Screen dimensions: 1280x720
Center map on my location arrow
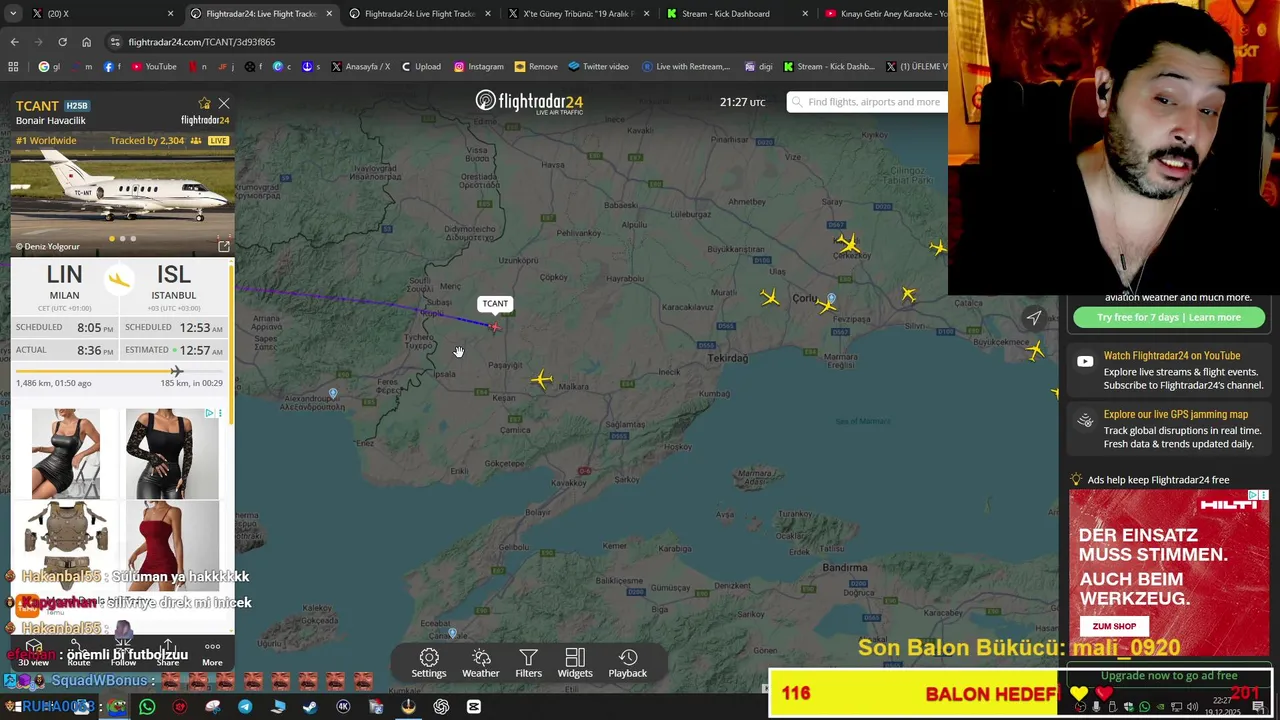(x=1034, y=318)
